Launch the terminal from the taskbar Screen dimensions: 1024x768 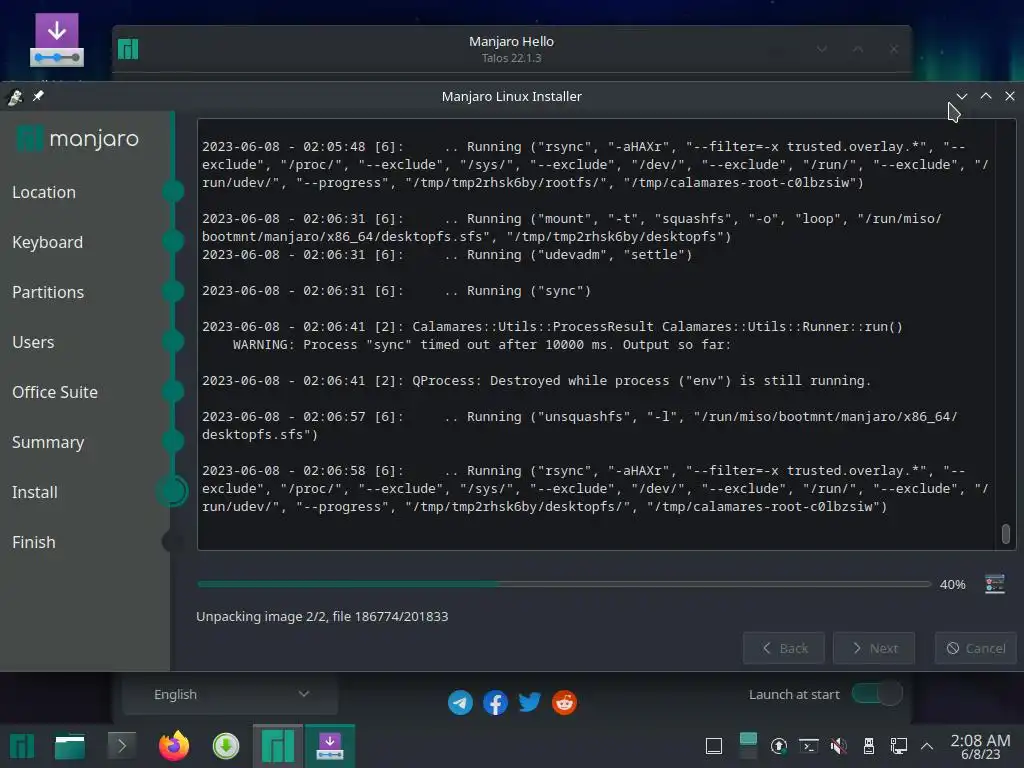pos(121,746)
